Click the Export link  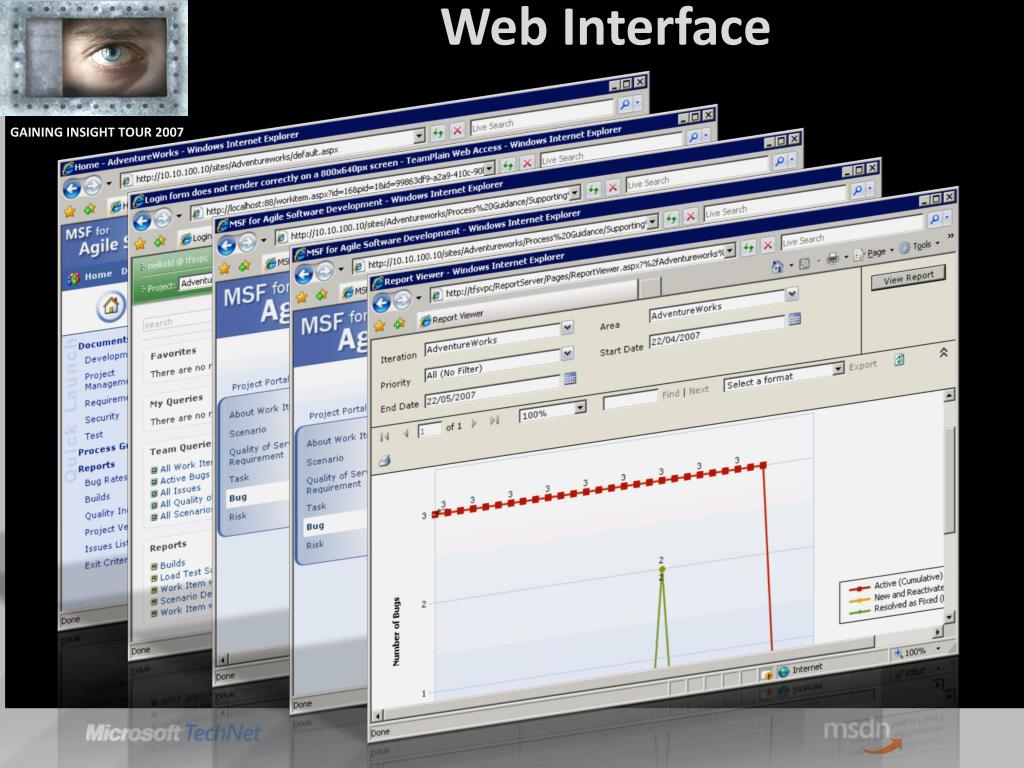point(862,366)
